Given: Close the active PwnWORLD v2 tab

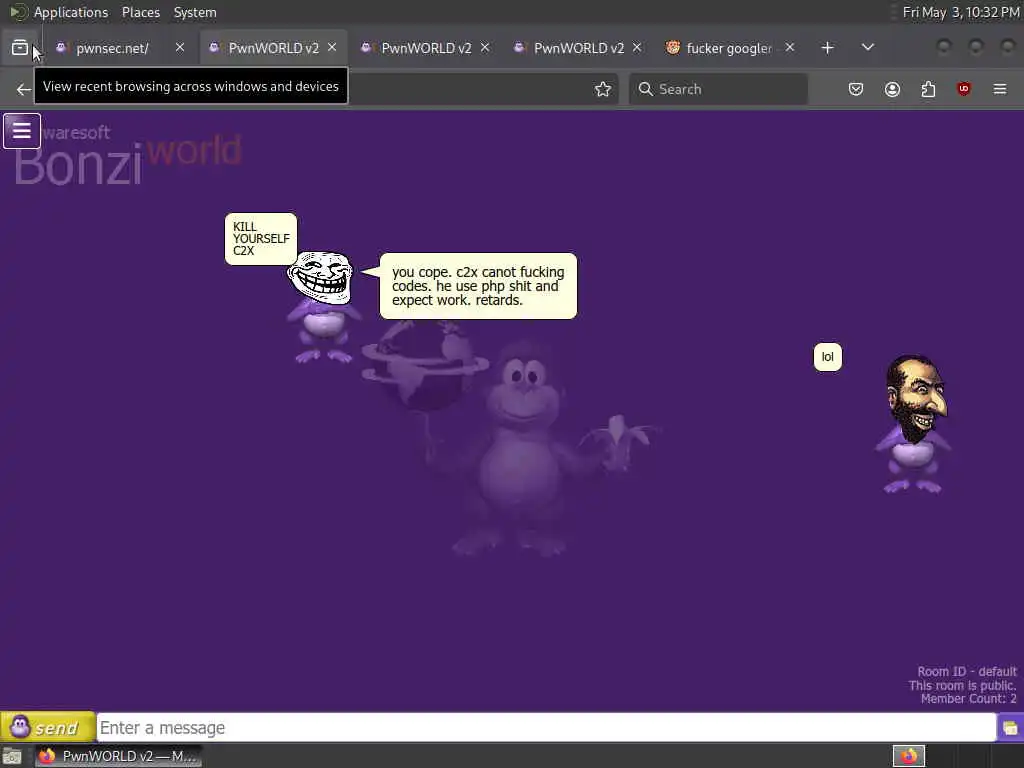Looking at the screenshot, I should [x=332, y=48].
